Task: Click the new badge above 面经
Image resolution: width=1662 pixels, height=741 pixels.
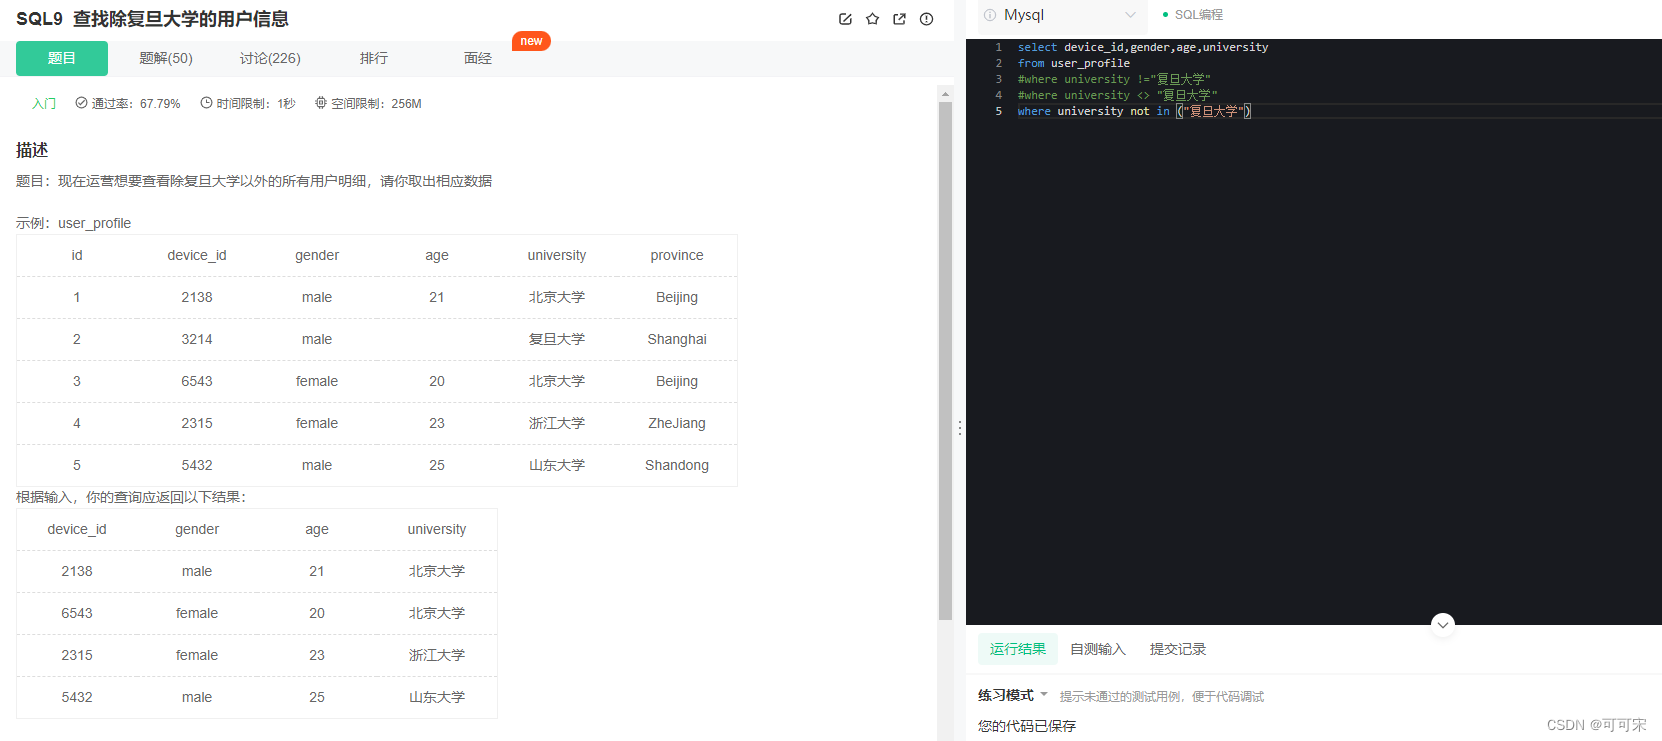Action: tap(531, 41)
